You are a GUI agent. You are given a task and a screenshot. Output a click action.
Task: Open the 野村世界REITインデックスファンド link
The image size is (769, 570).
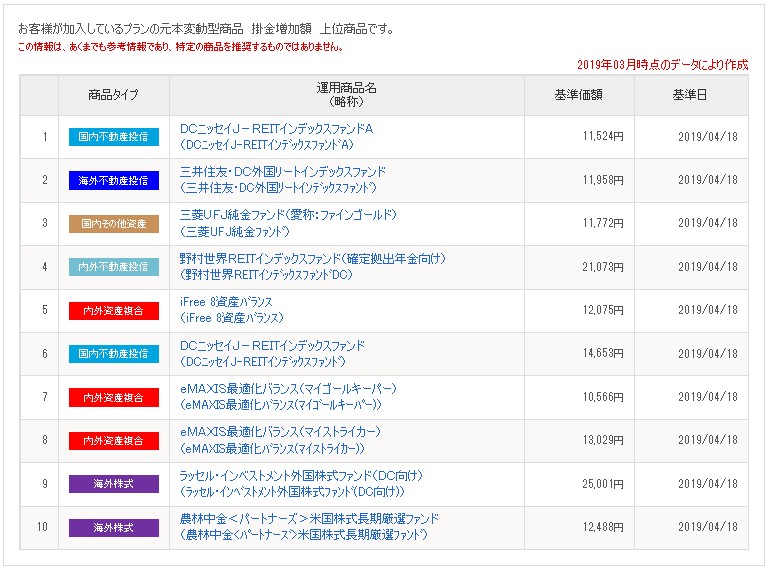(x=312, y=259)
